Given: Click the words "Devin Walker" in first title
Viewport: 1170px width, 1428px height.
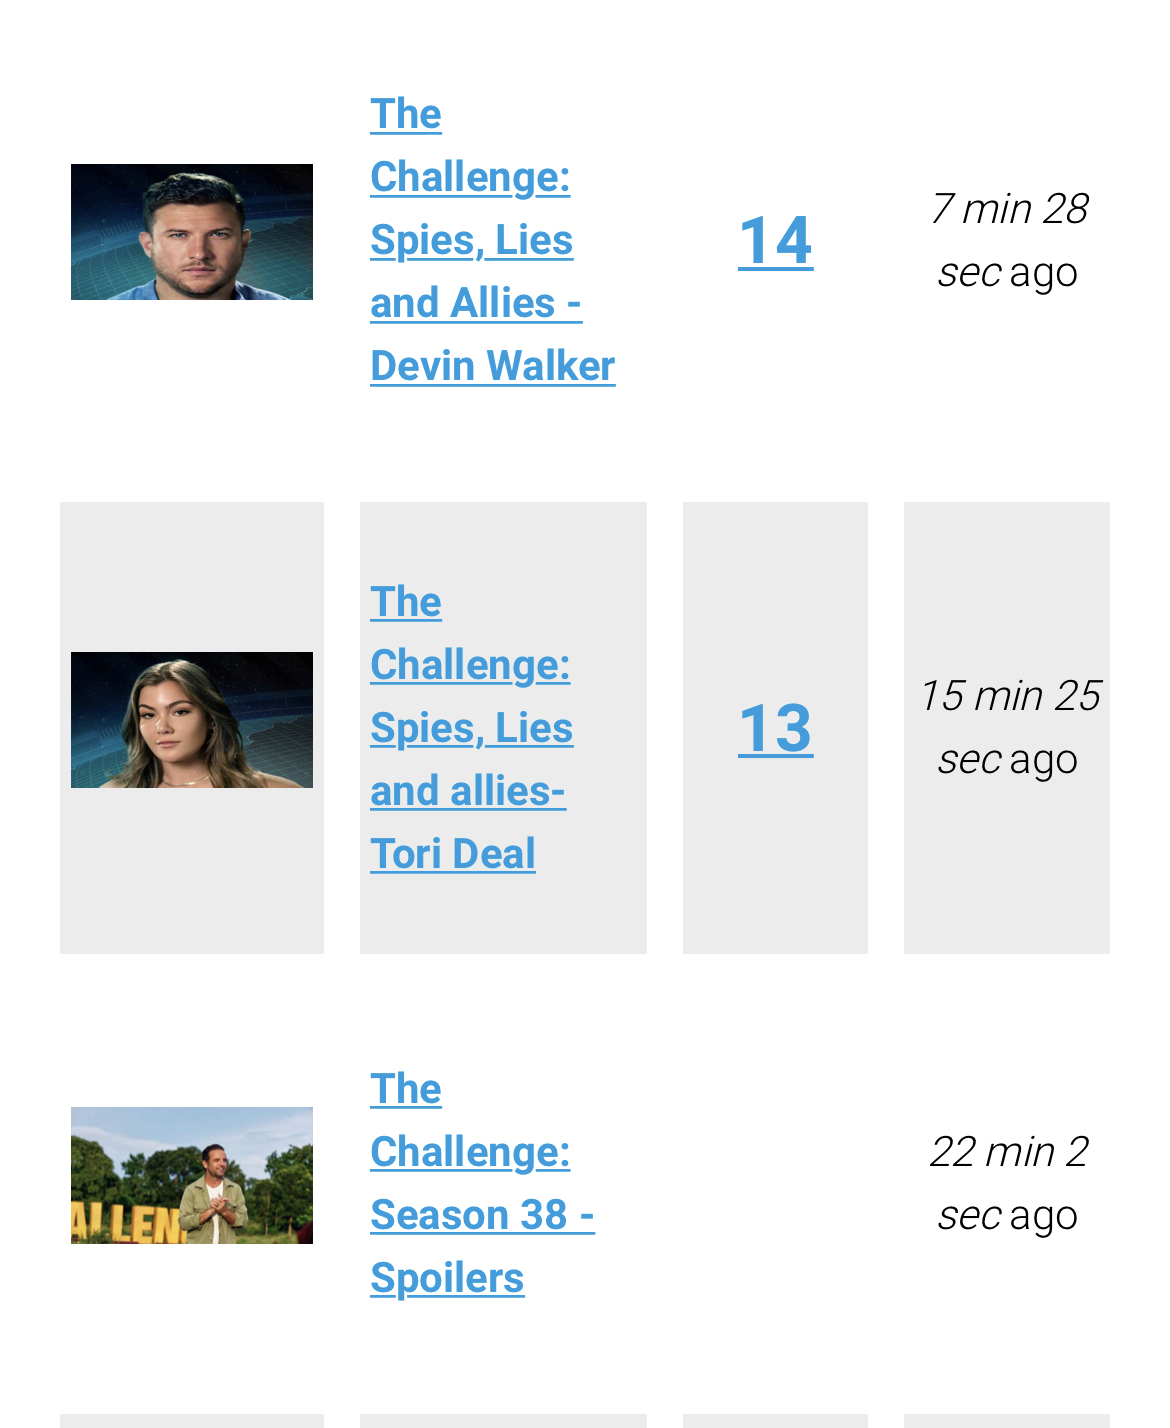Looking at the screenshot, I should [492, 366].
